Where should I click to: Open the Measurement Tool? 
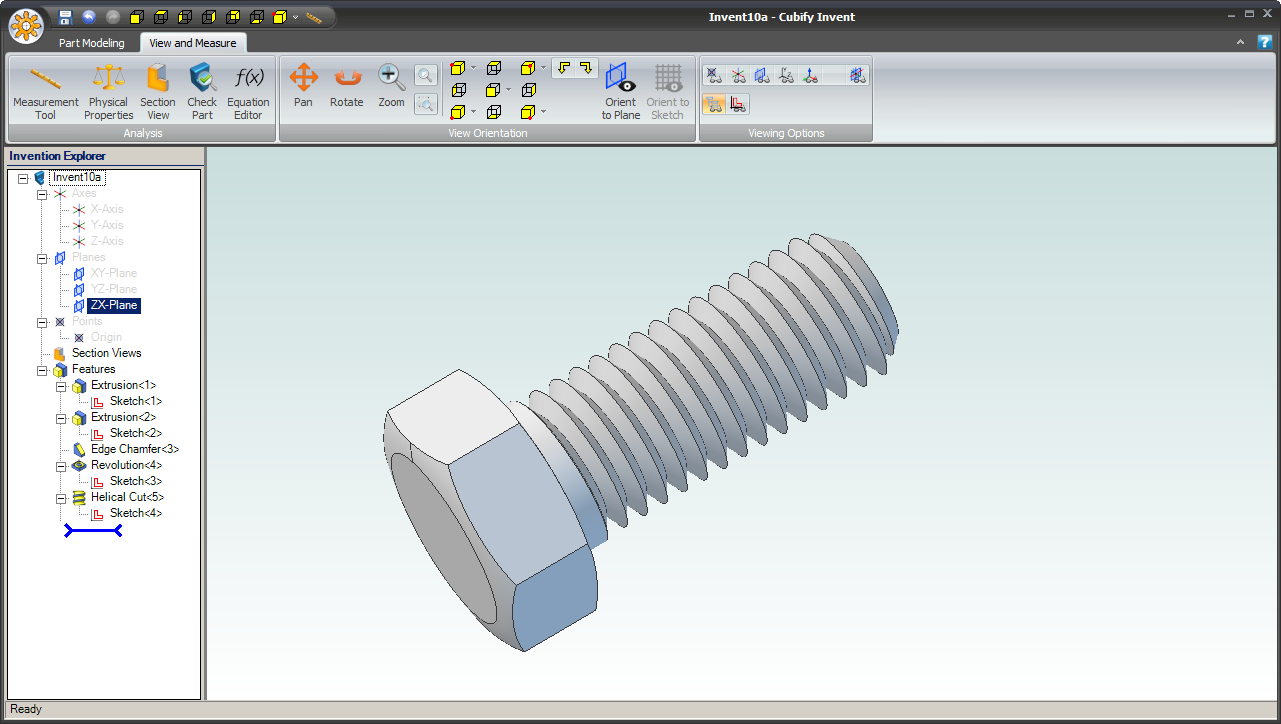click(x=45, y=88)
